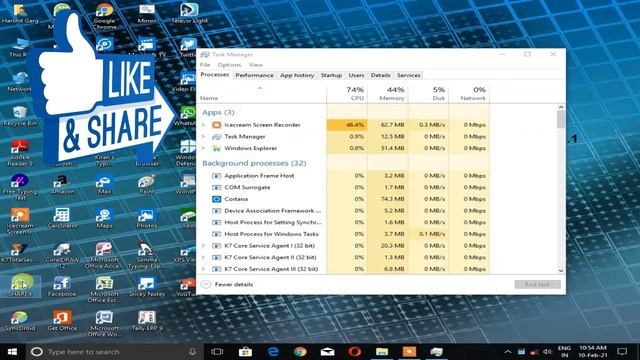Select the Device Association Framework row
Screen dimensions: 640x360
point(343,211)
